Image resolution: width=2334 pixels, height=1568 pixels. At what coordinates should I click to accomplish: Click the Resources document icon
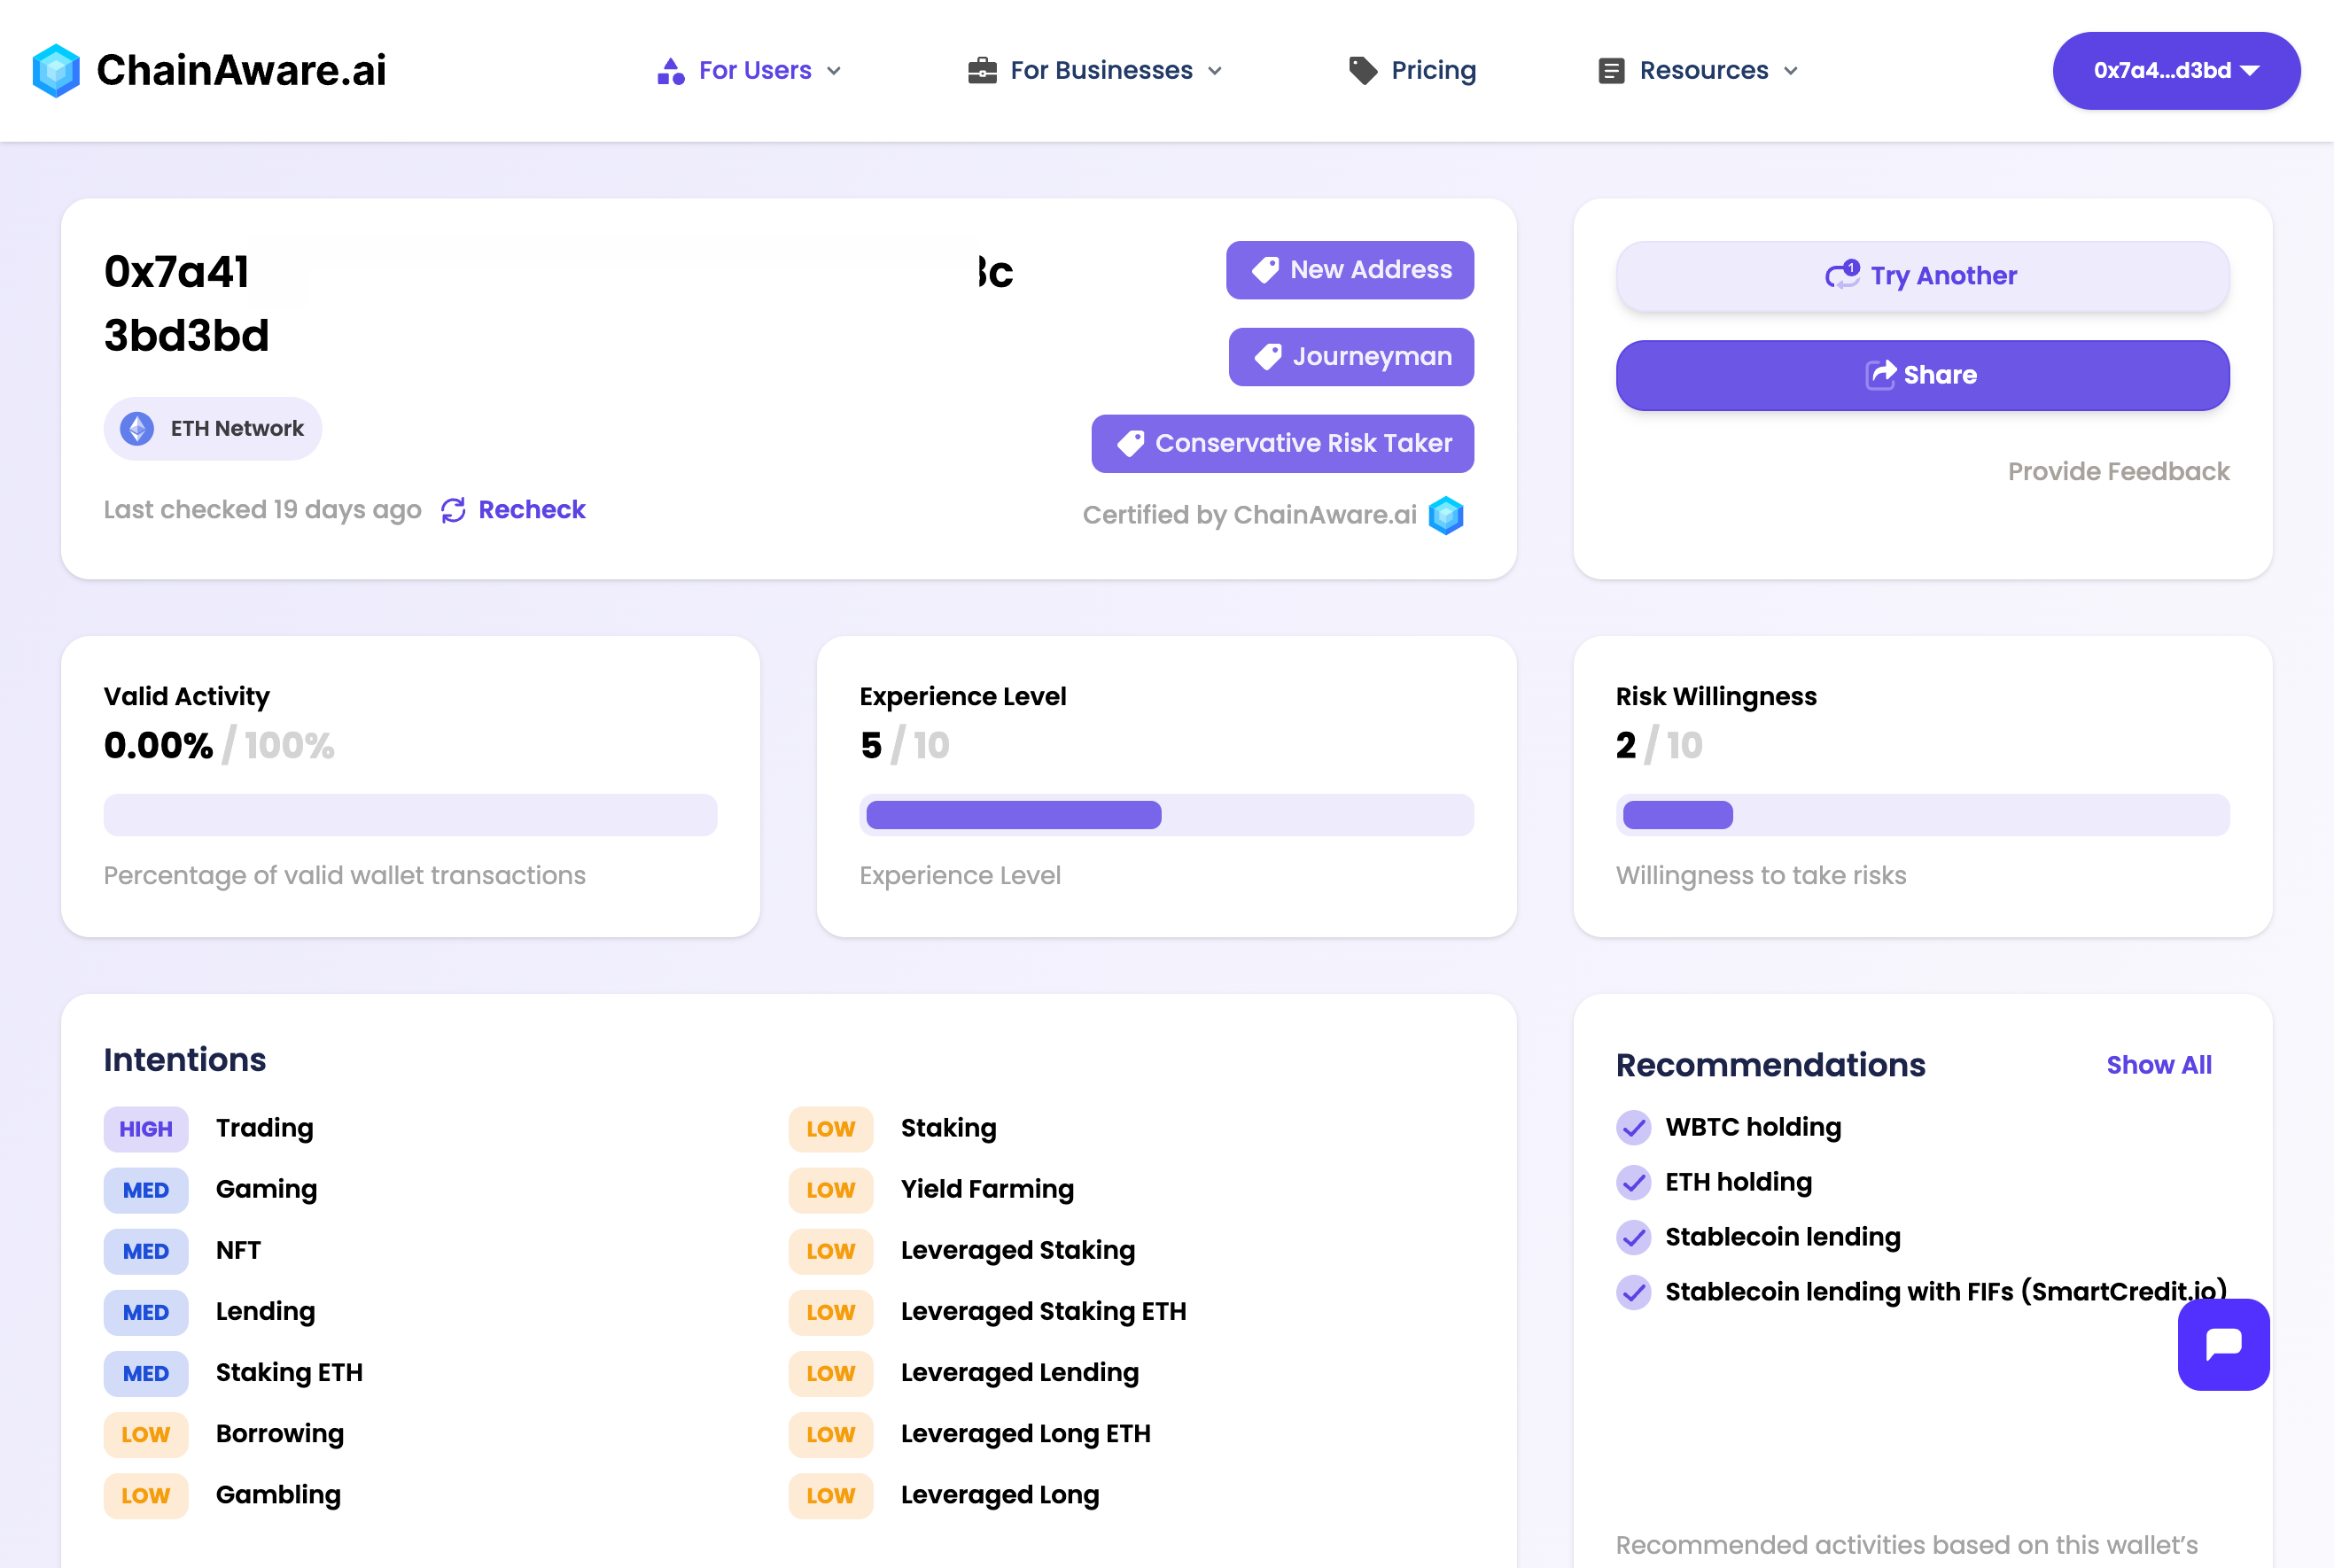[1611, 71]
